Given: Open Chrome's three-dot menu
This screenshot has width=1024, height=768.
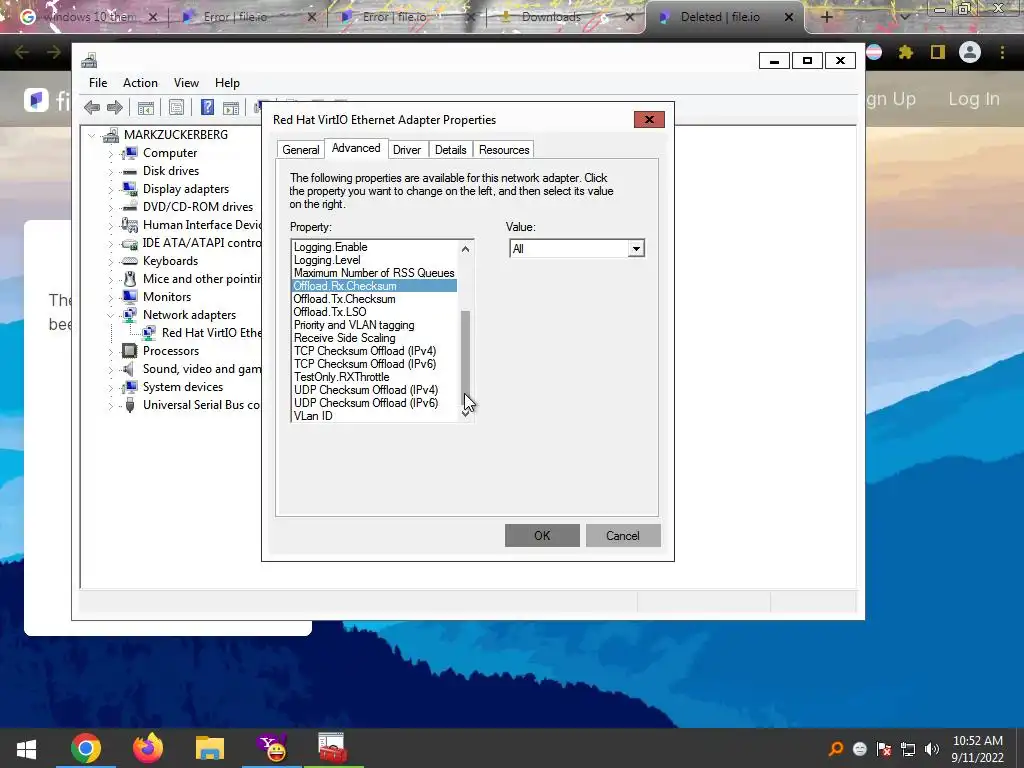Looking at the screenshot, I should 1002,52.
